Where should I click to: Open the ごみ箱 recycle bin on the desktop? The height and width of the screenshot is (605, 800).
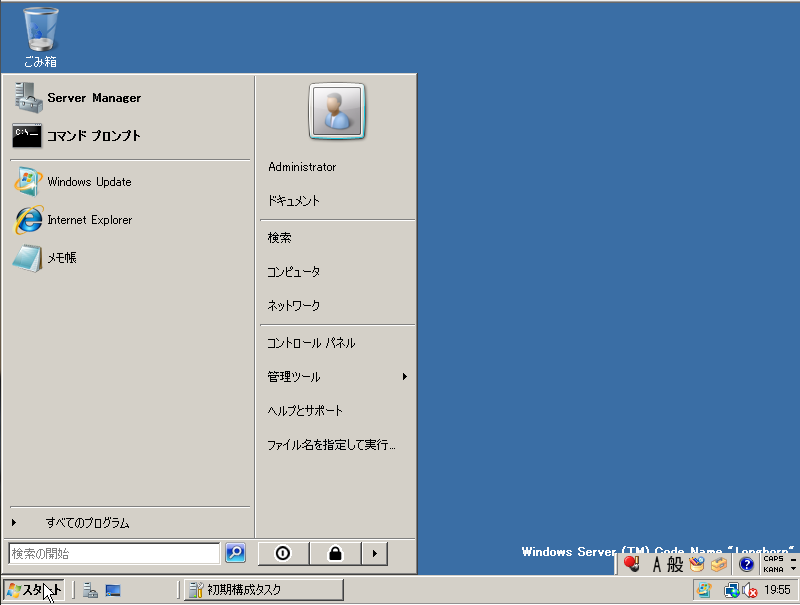click(x=40, y=37)
